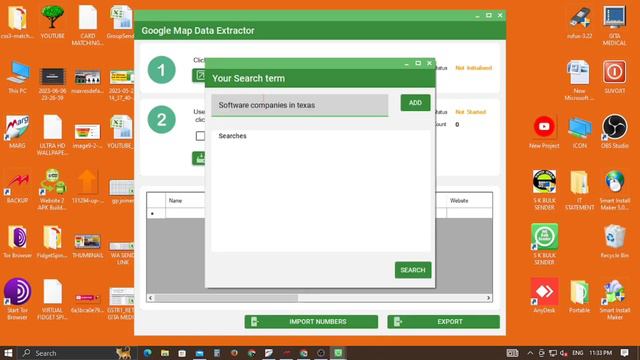640x360 pixels.
Task: Open VIRTUAL FIDGET SPI file icon
Action: tap(52, 300)
